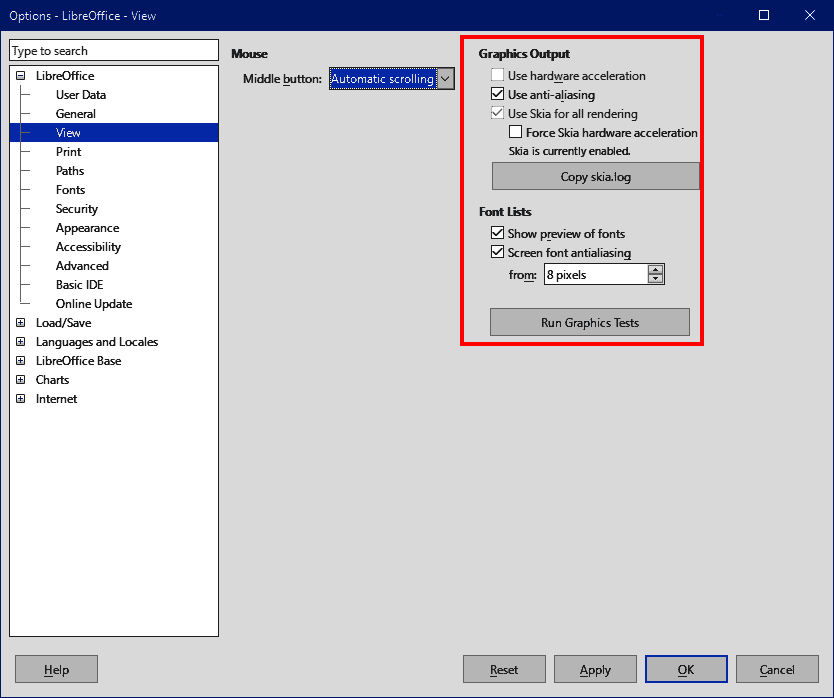This screenshot has height=698, width=834.
Task: Toggle Use anti-aliasing checkbox
Action: click(497, 95)
